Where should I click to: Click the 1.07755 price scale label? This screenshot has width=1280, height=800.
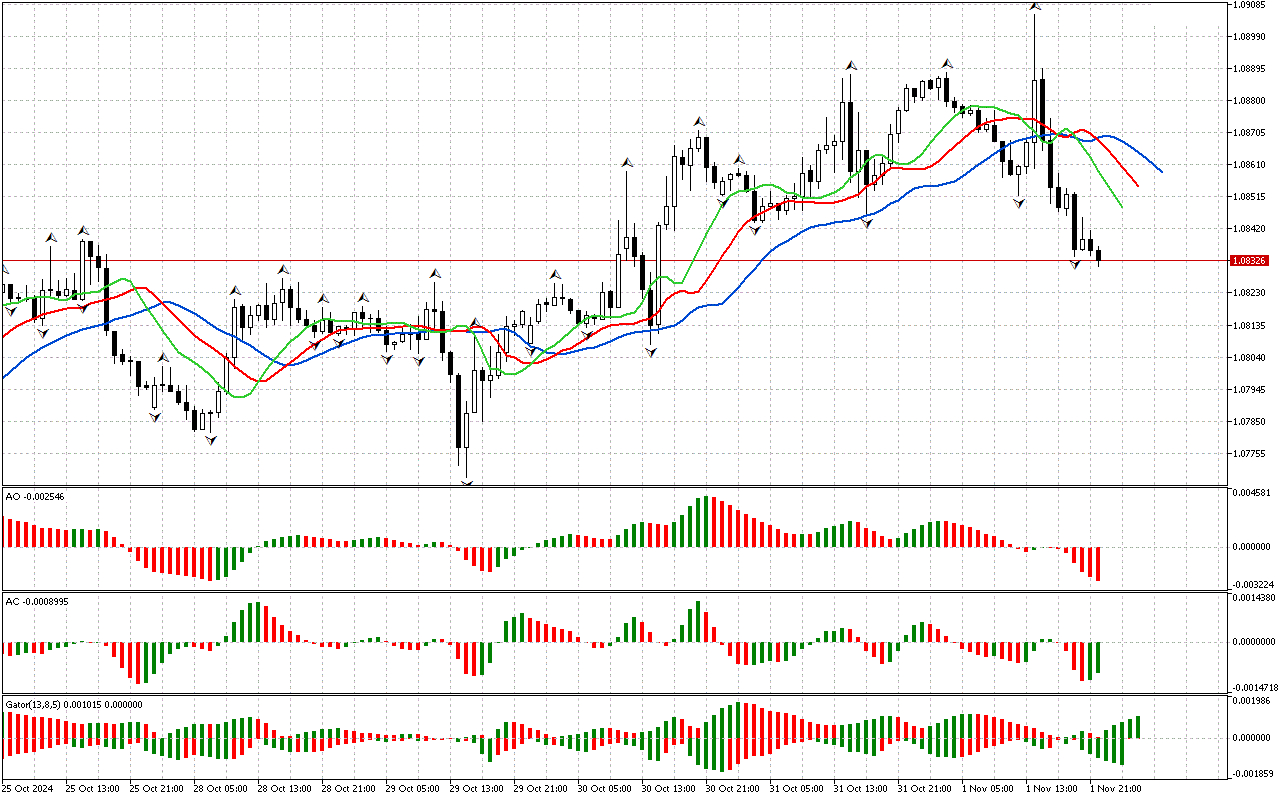point(1250,454)
